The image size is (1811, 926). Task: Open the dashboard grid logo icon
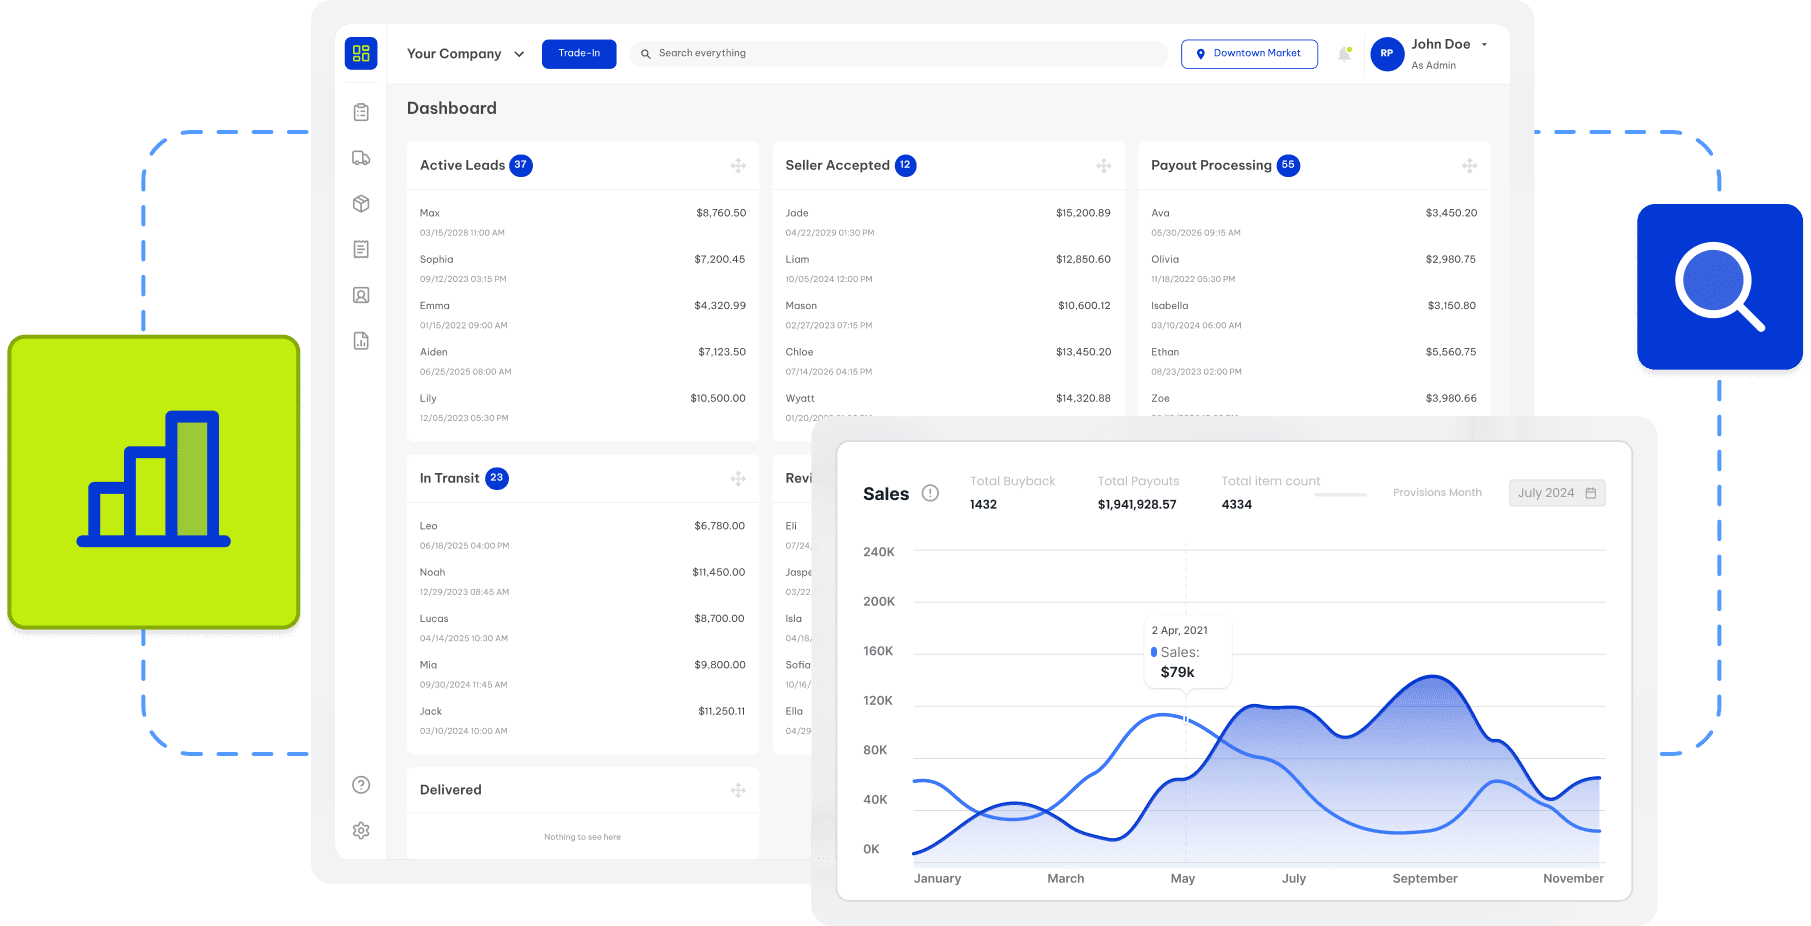[361, 53]
